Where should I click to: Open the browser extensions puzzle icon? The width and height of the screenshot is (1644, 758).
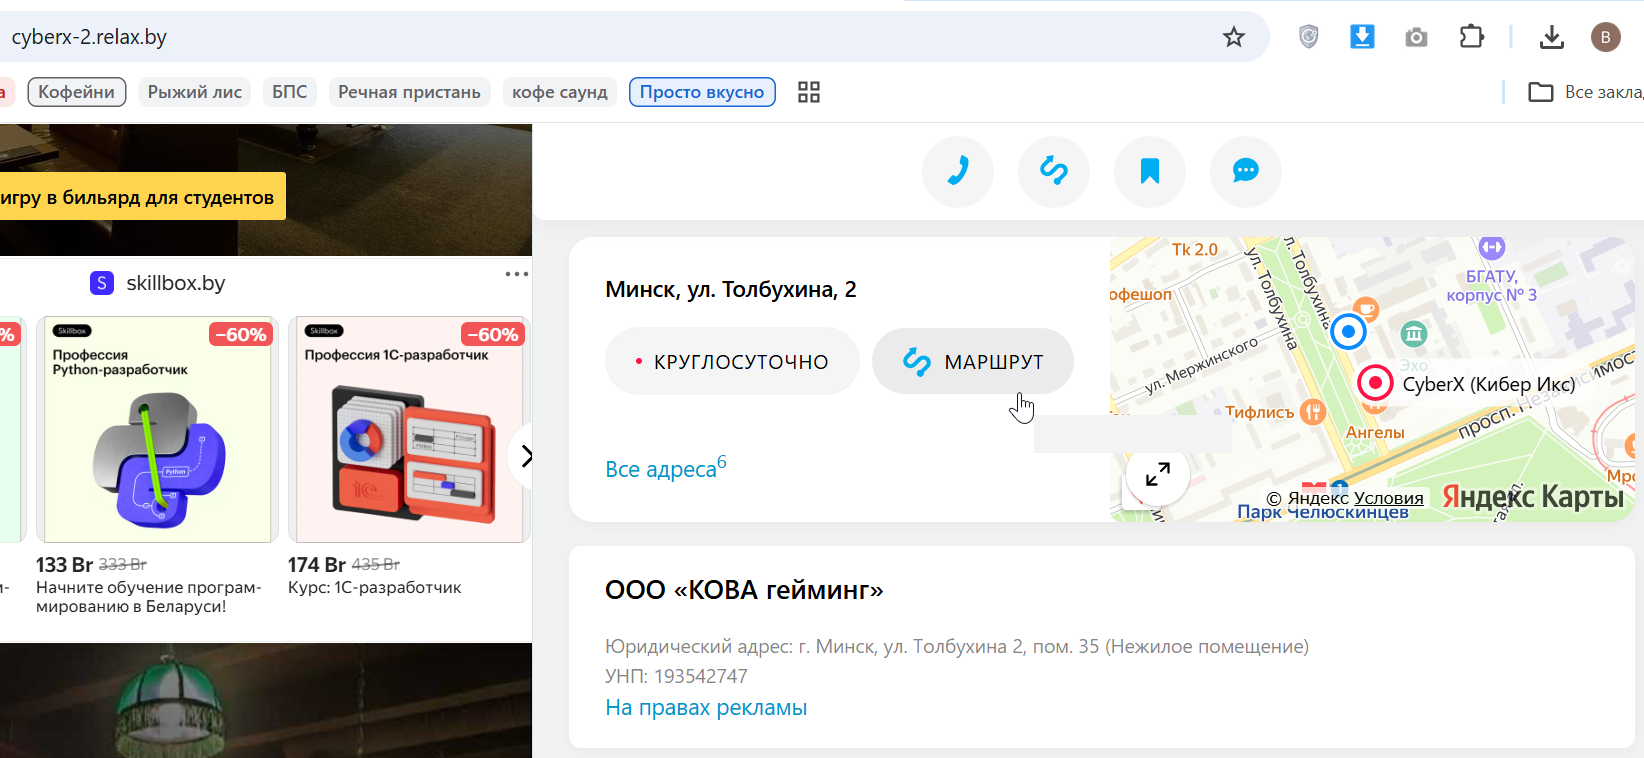(x=1471, y=37)
